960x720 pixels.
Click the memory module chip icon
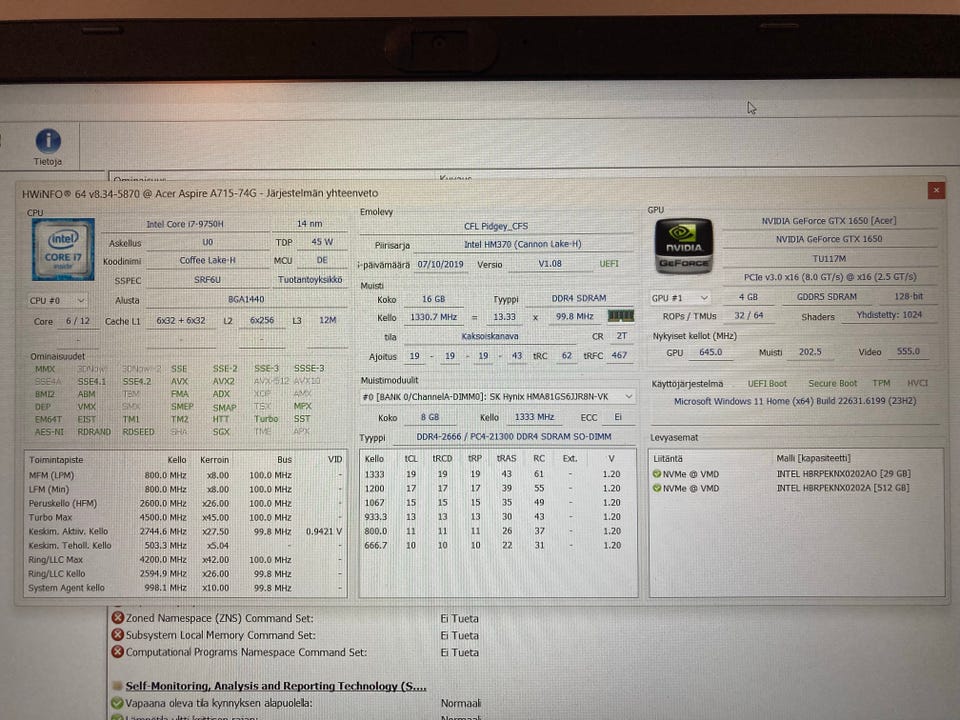pyautogui.click(x=620, y=316)
